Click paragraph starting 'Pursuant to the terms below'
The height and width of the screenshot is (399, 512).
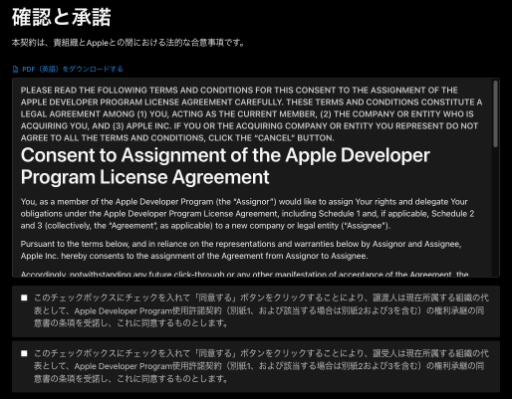point(241,250)
